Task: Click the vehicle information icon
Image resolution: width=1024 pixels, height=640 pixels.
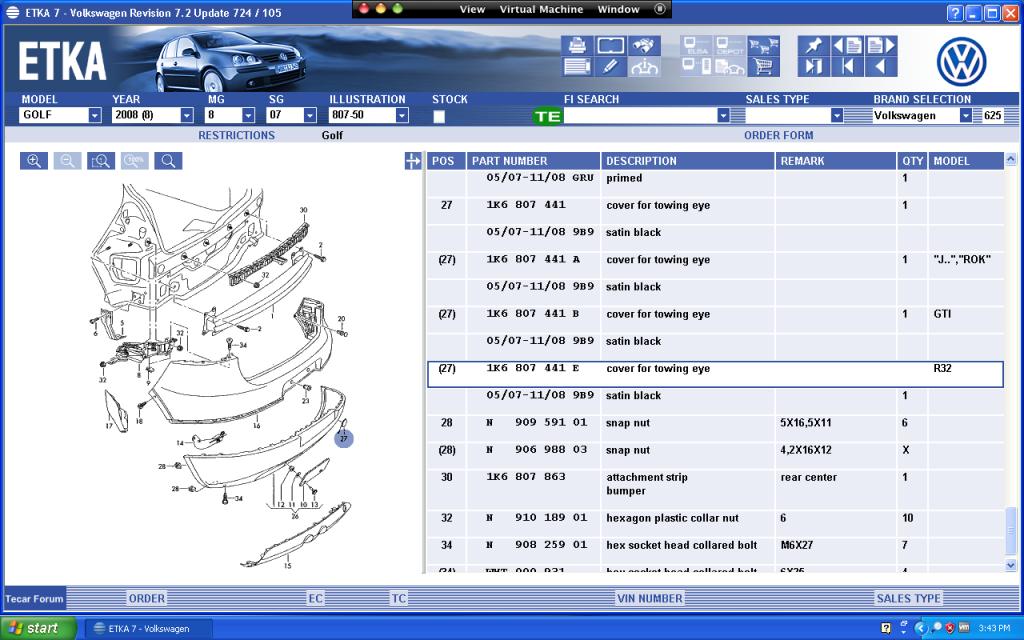Action: 644,67
